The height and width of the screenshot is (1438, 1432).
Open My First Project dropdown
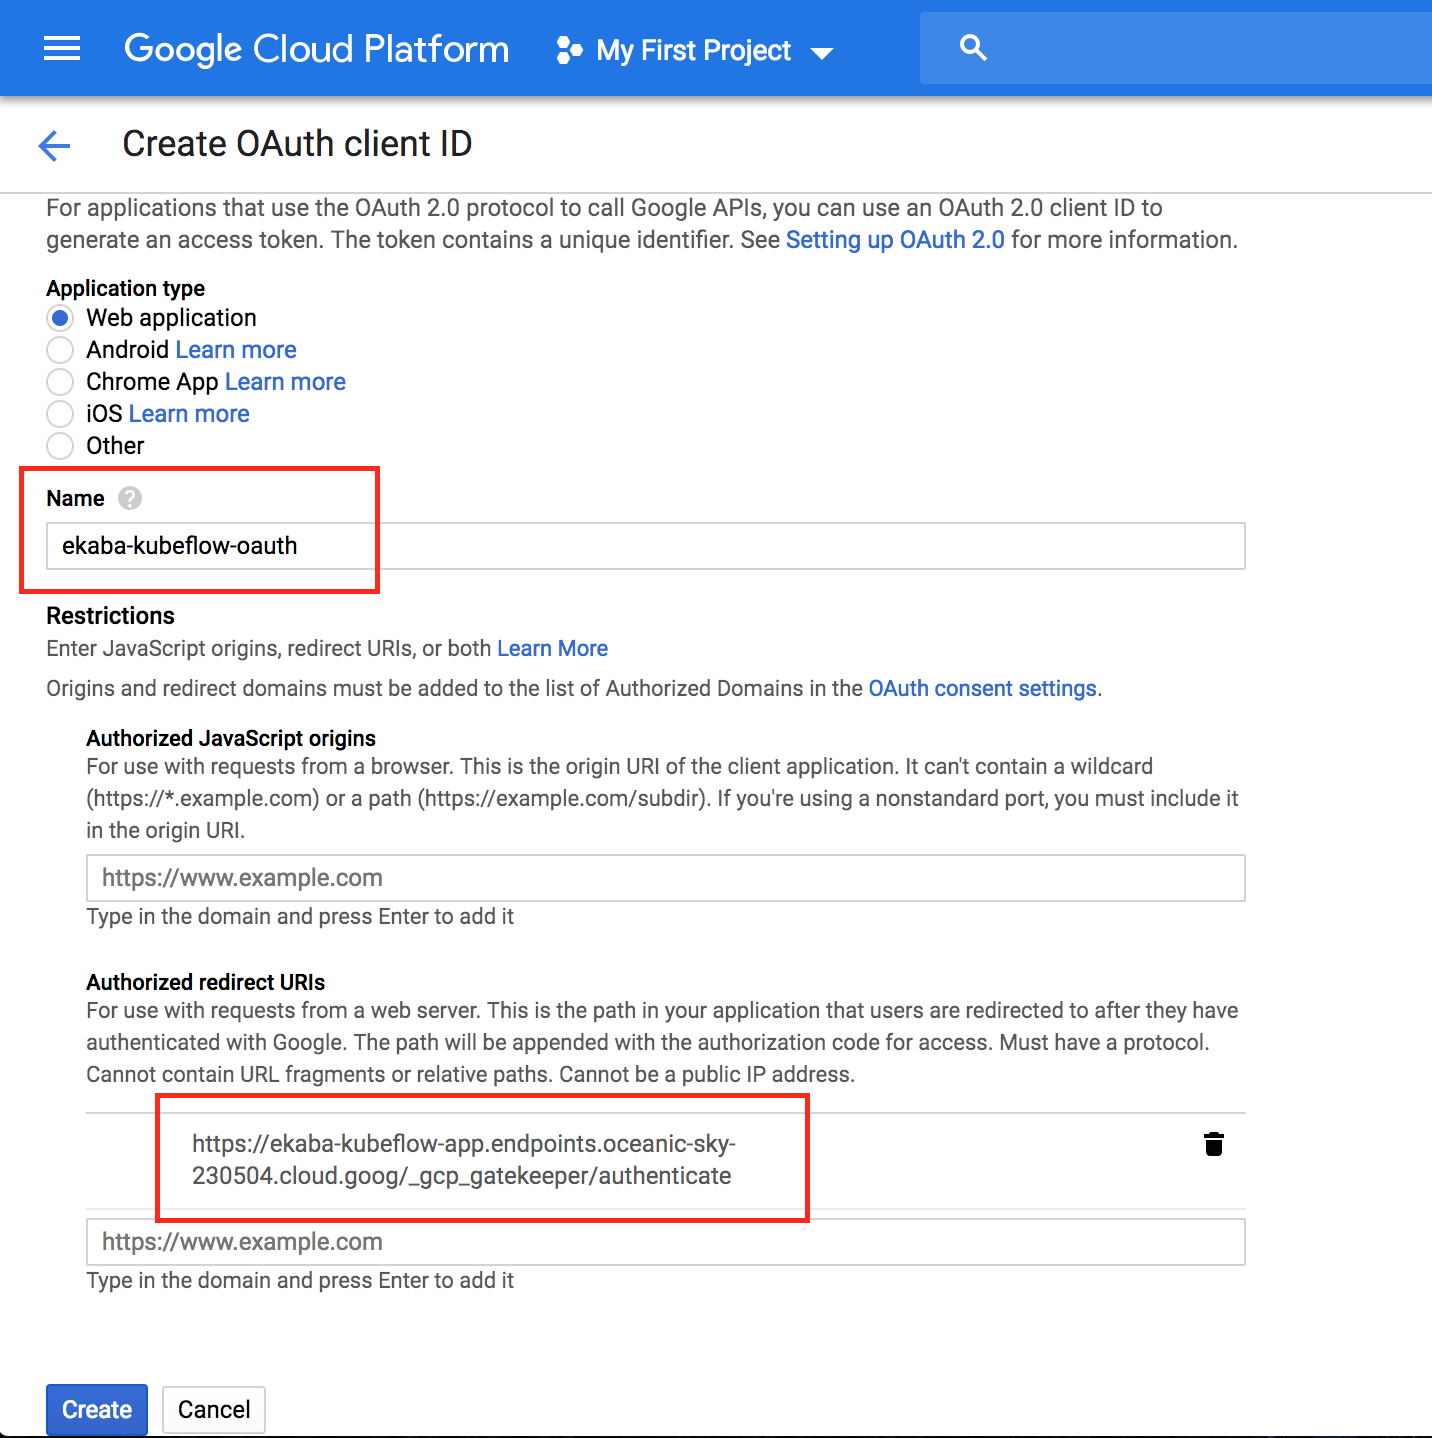(695, 50)
